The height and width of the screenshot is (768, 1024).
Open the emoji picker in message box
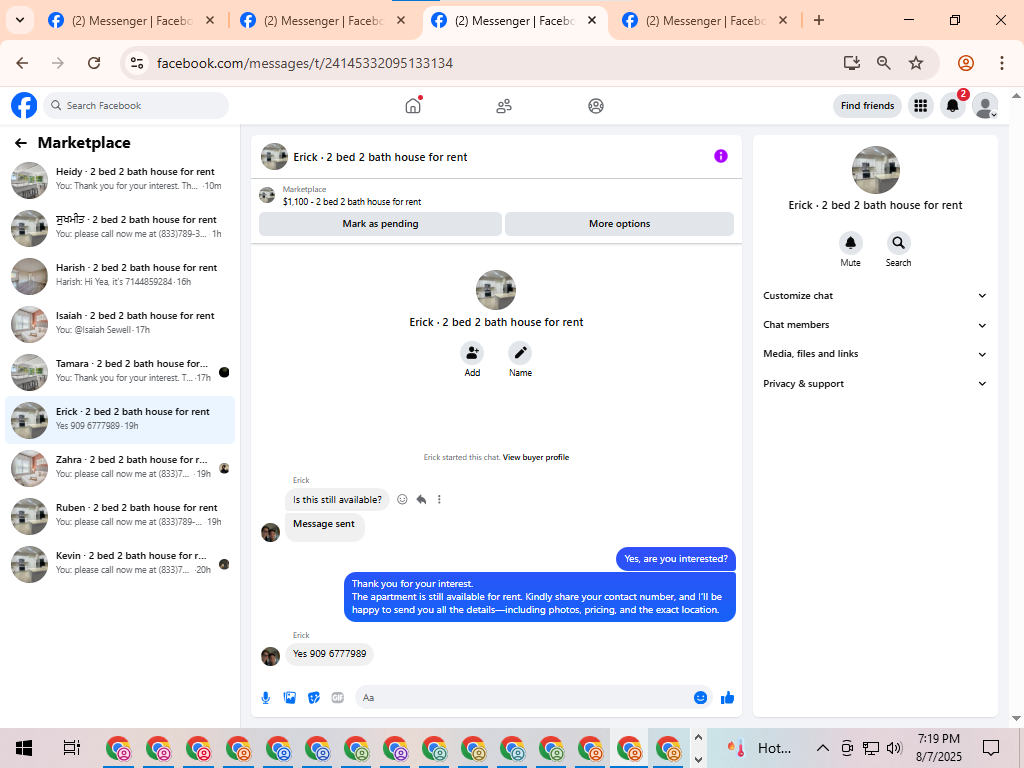pos(700,698)
